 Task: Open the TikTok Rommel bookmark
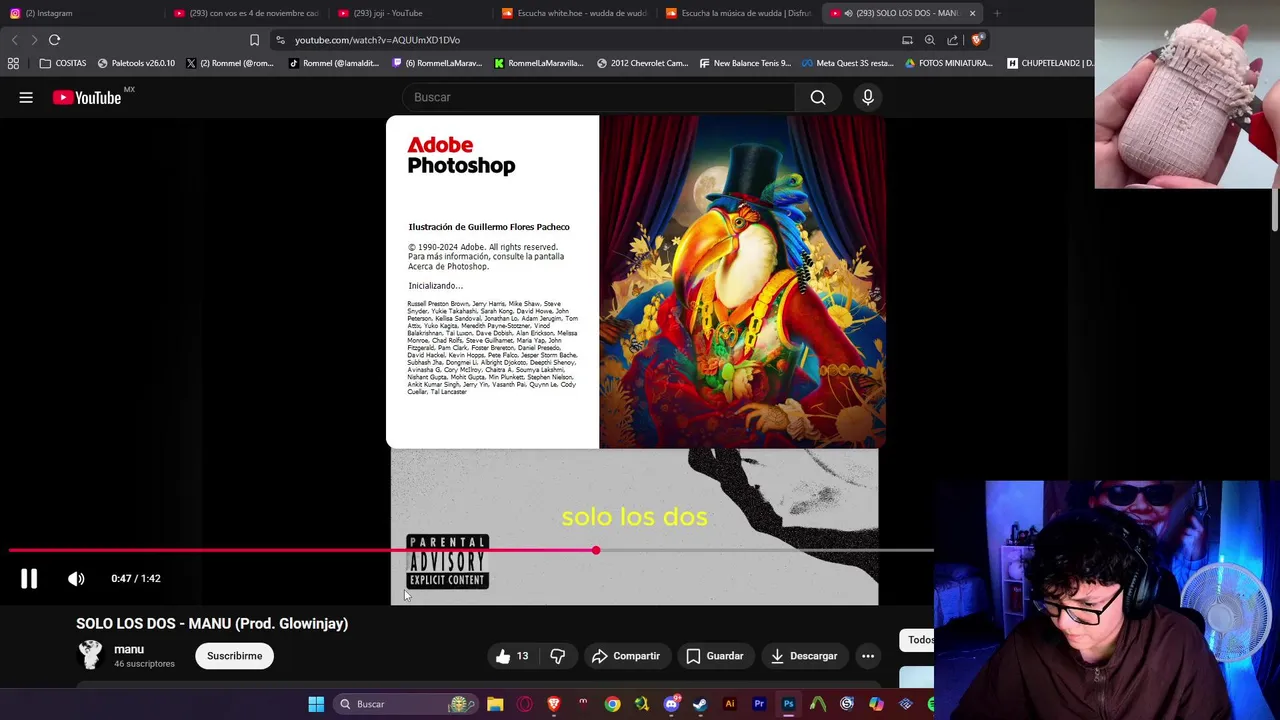pos(334,63)
